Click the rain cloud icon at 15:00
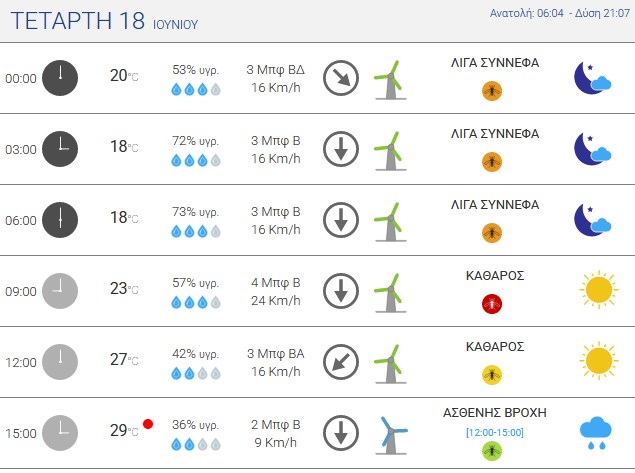 (x=595, y=433)
